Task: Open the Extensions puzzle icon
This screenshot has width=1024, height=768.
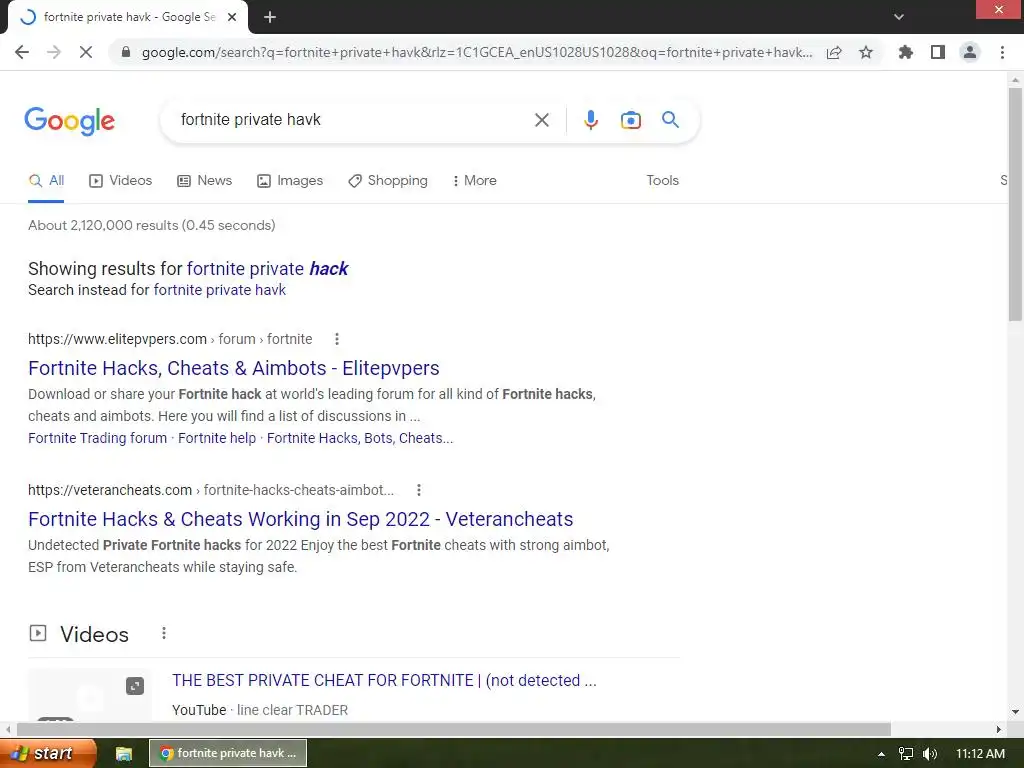Action: point(906,52)
